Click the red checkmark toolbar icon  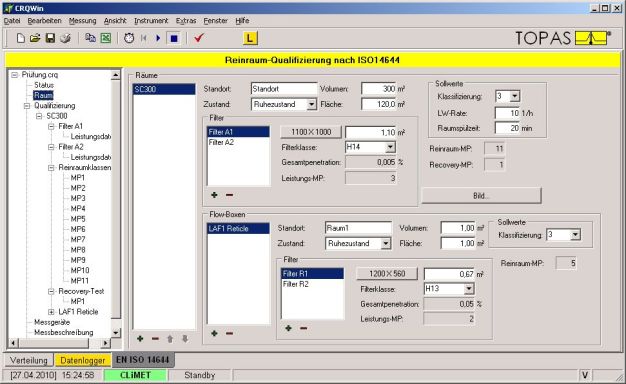click(199, 38)
